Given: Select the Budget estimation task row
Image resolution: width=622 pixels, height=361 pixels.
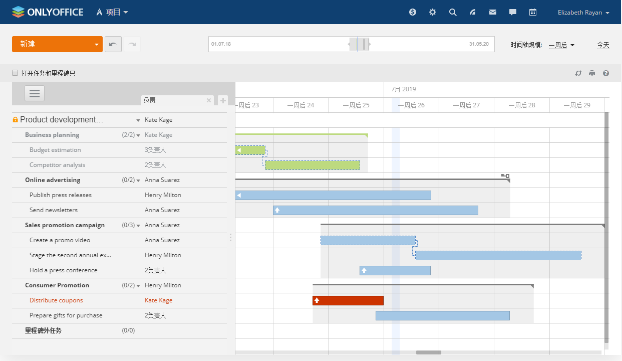Looking at the screenshot, I should [x=119, y=150].
